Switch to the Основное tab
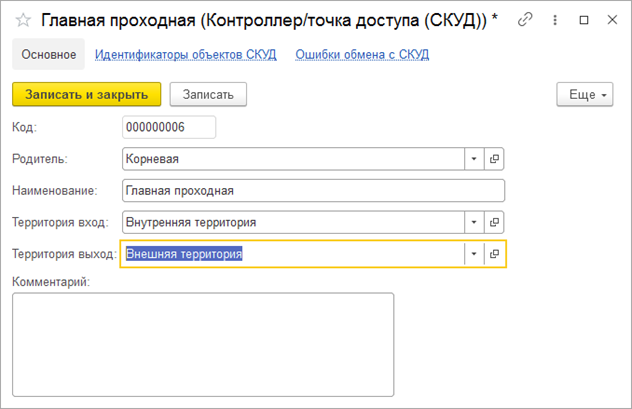 [49, 54]
